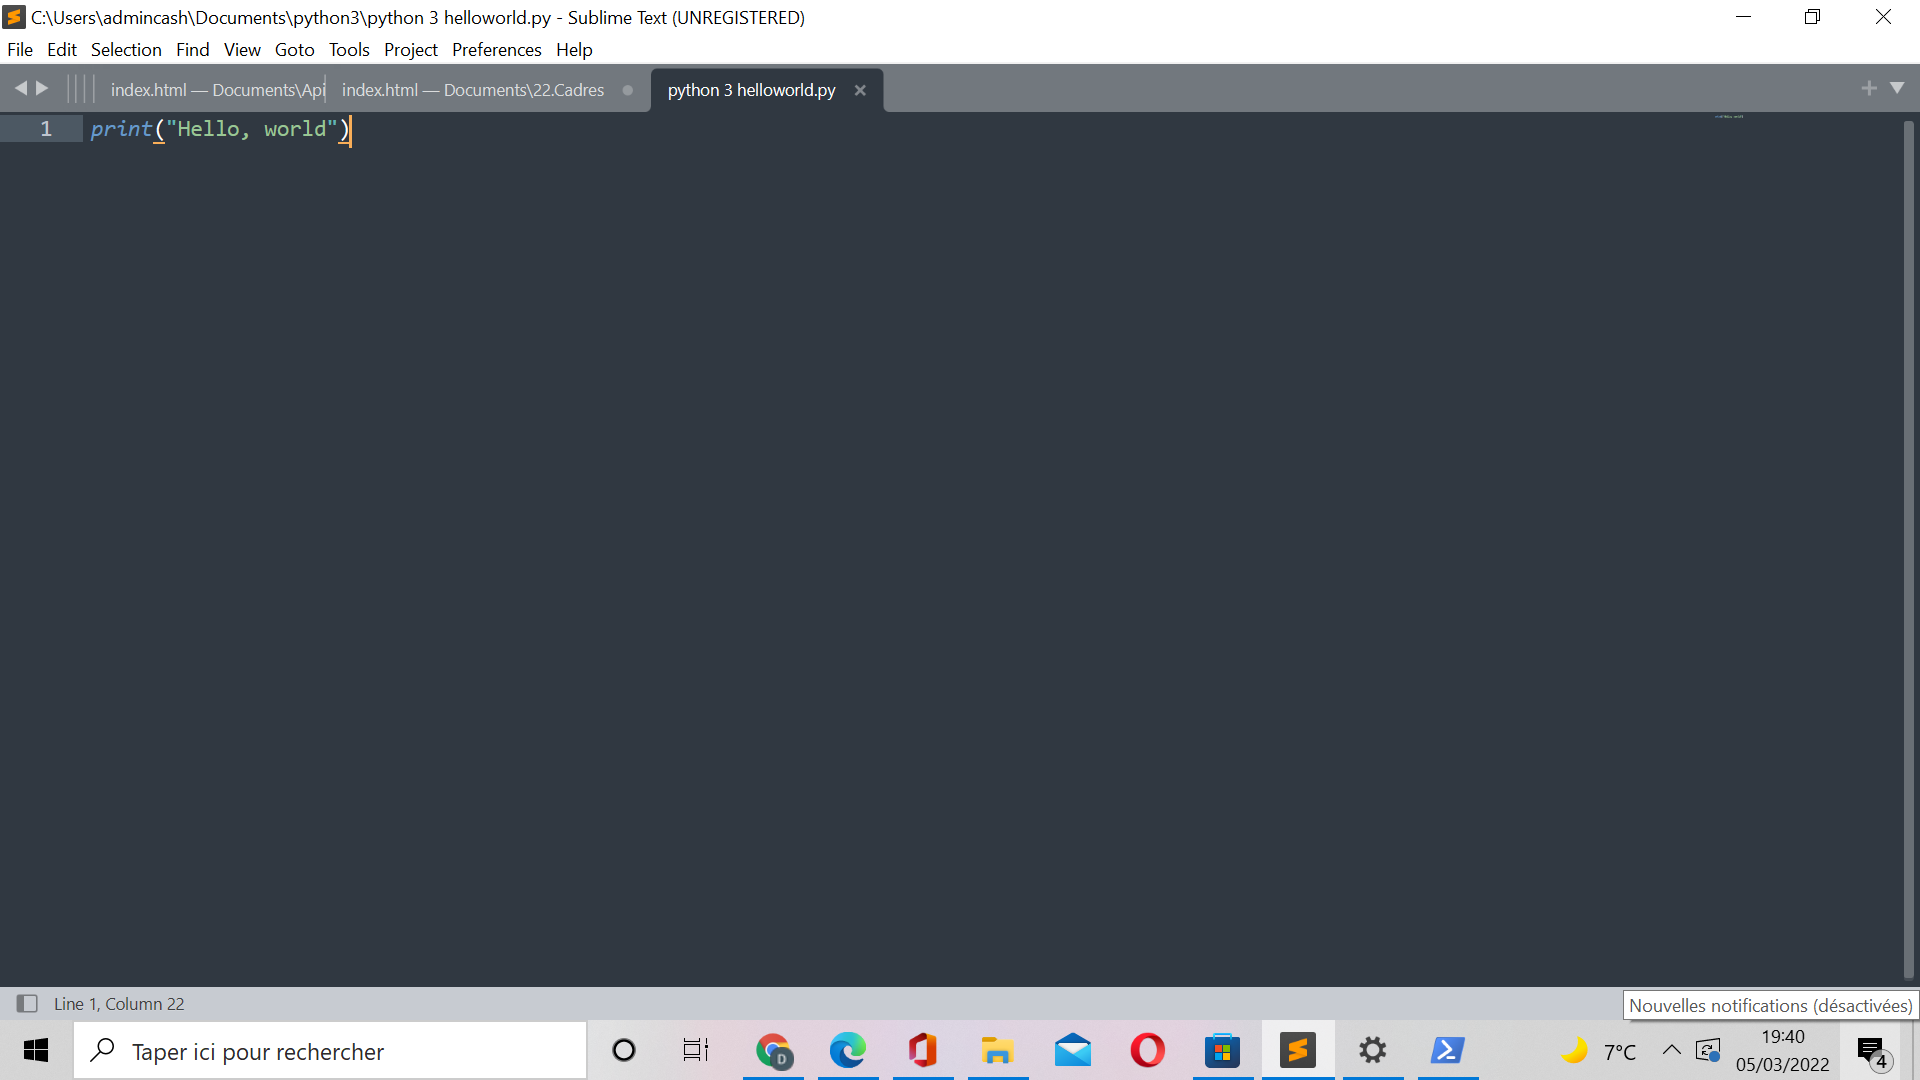Image resolution: width=1920 pixels, height=1080 pixels.
Task: Click the Line 1 Column 22 status bar
Action: [x=117, y=1004]
